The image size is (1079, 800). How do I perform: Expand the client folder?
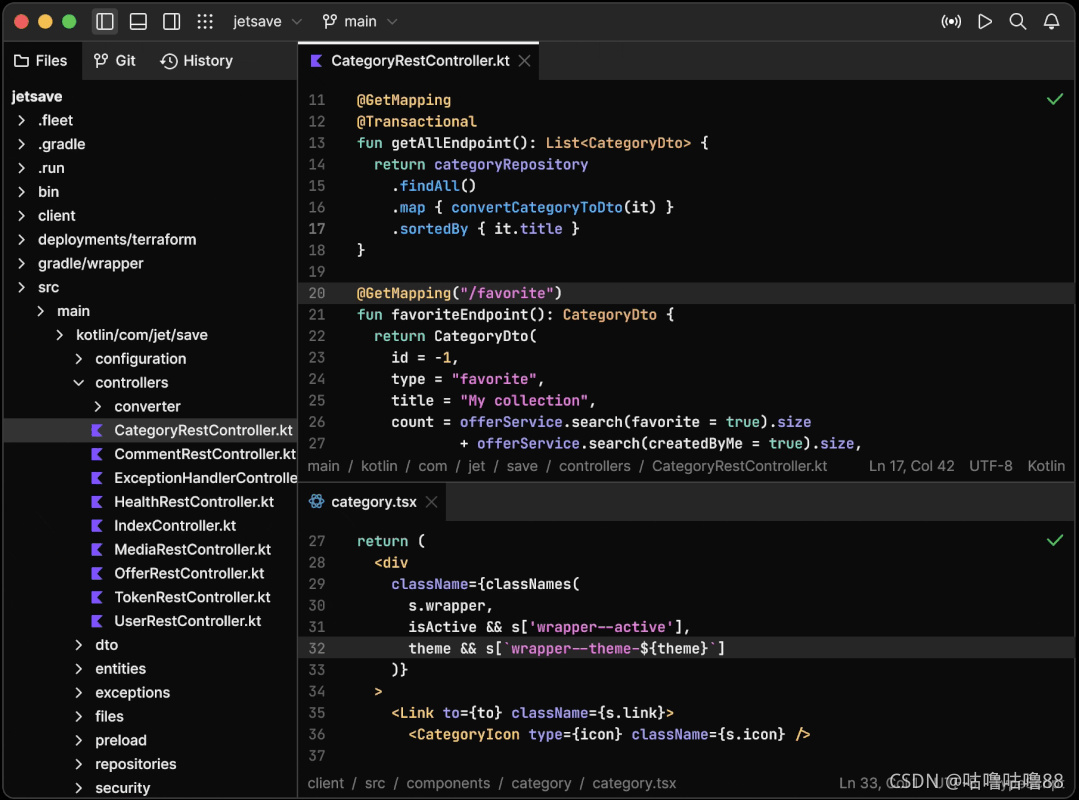21,216
